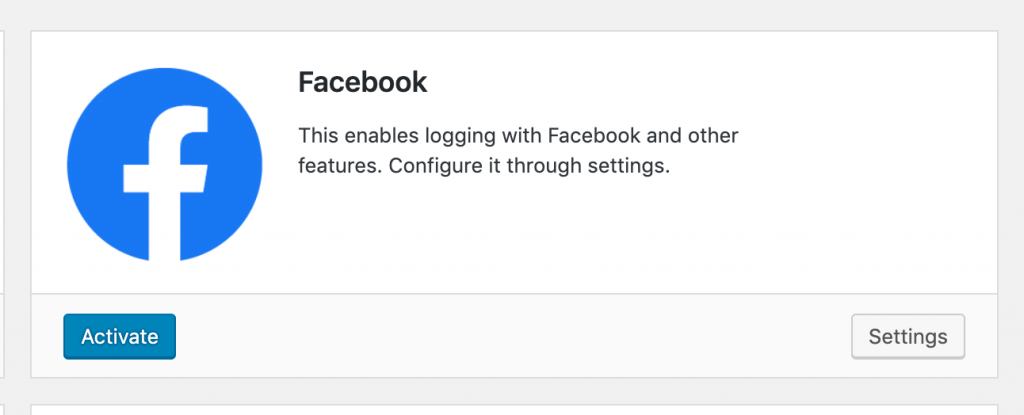This screenshot has width=1024, height=415.
Task: Click "Facebook" within the description sentence
Action: click(596, 136)
